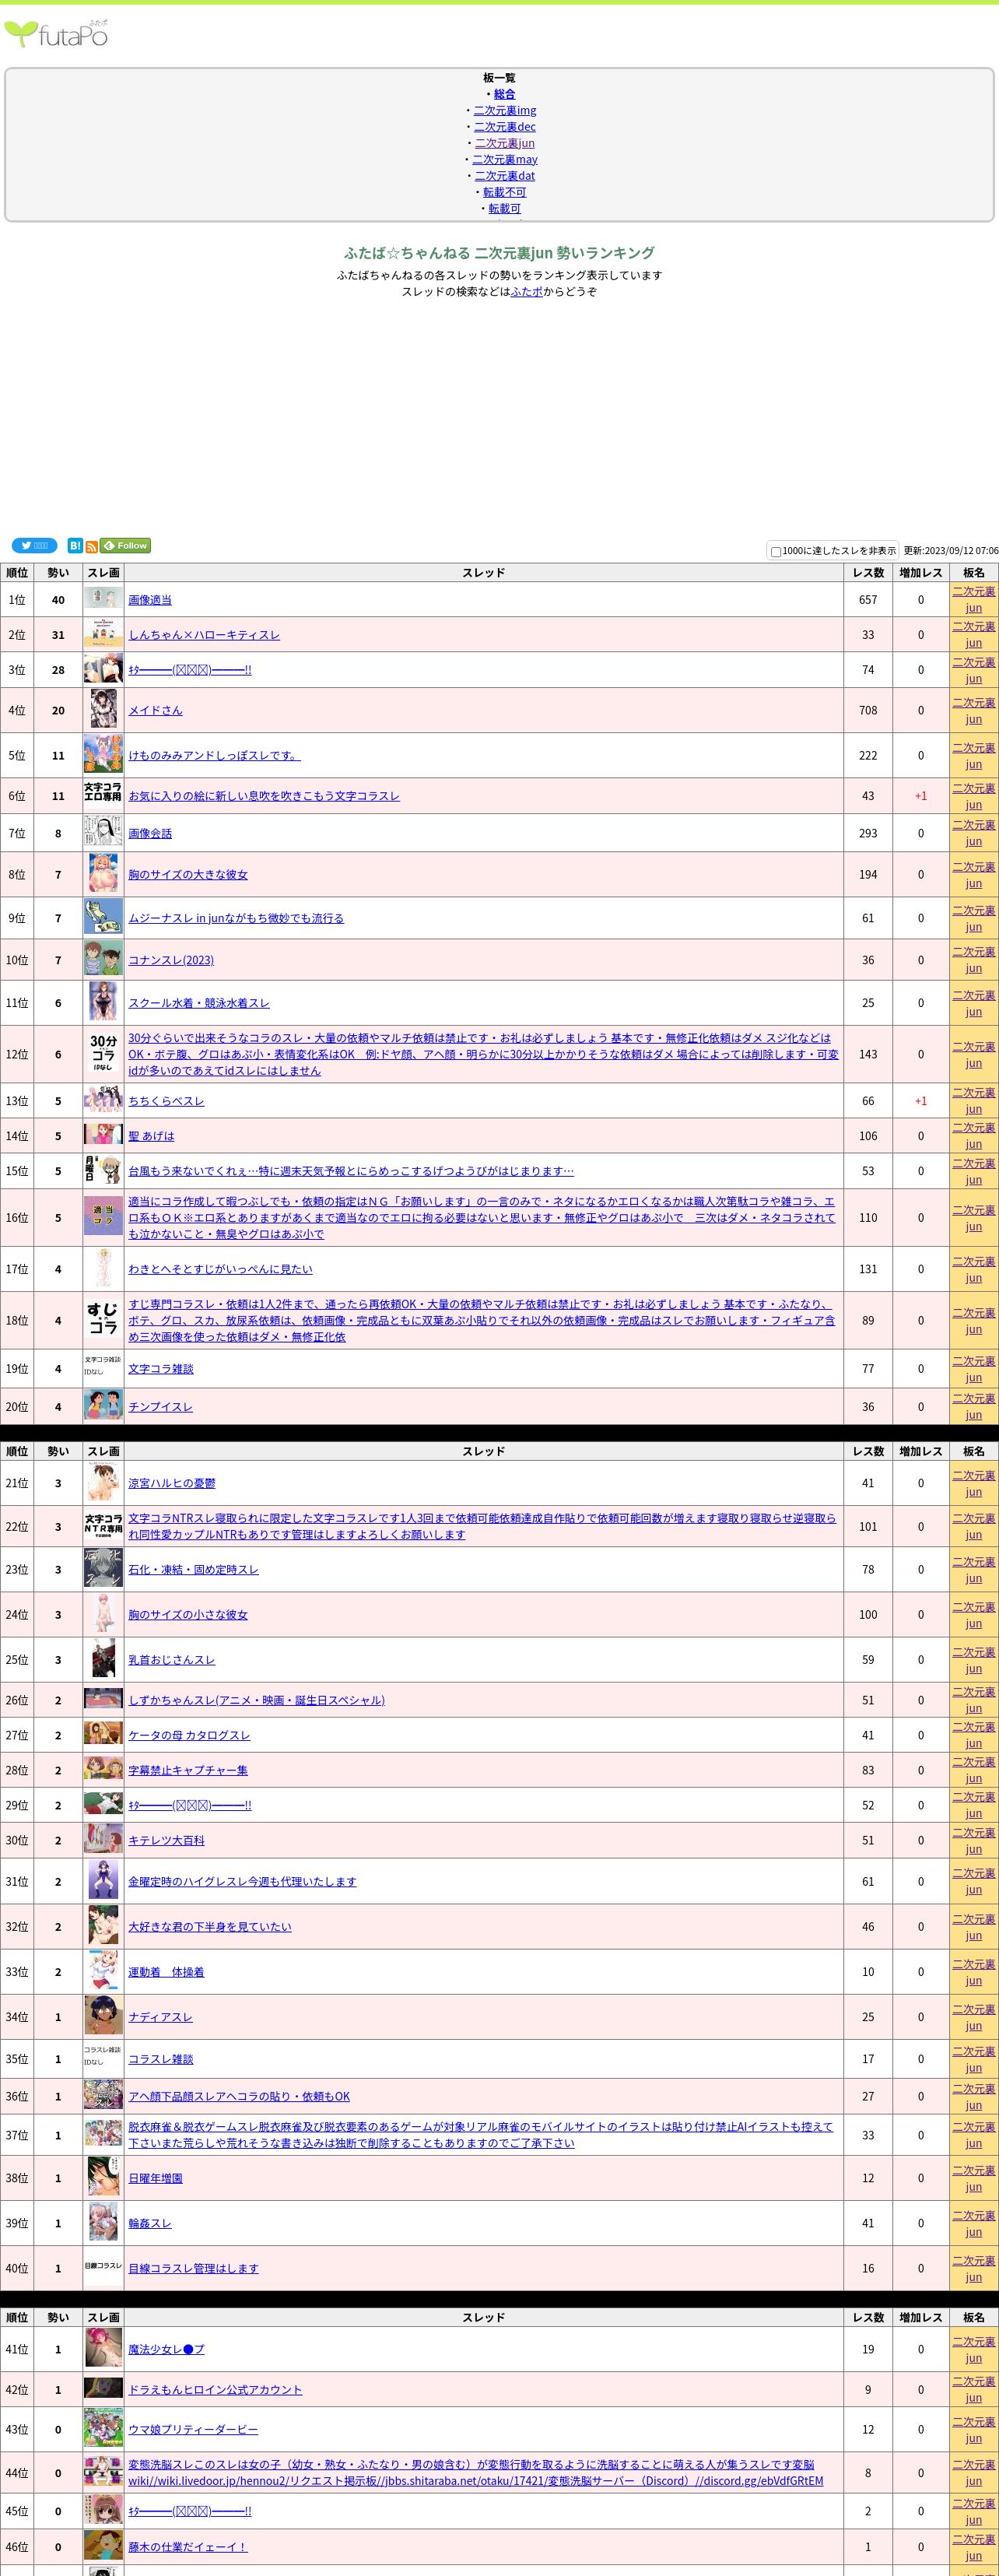Open thread 画像適当
Screen dimensions: 999x2576
(150, 600)
